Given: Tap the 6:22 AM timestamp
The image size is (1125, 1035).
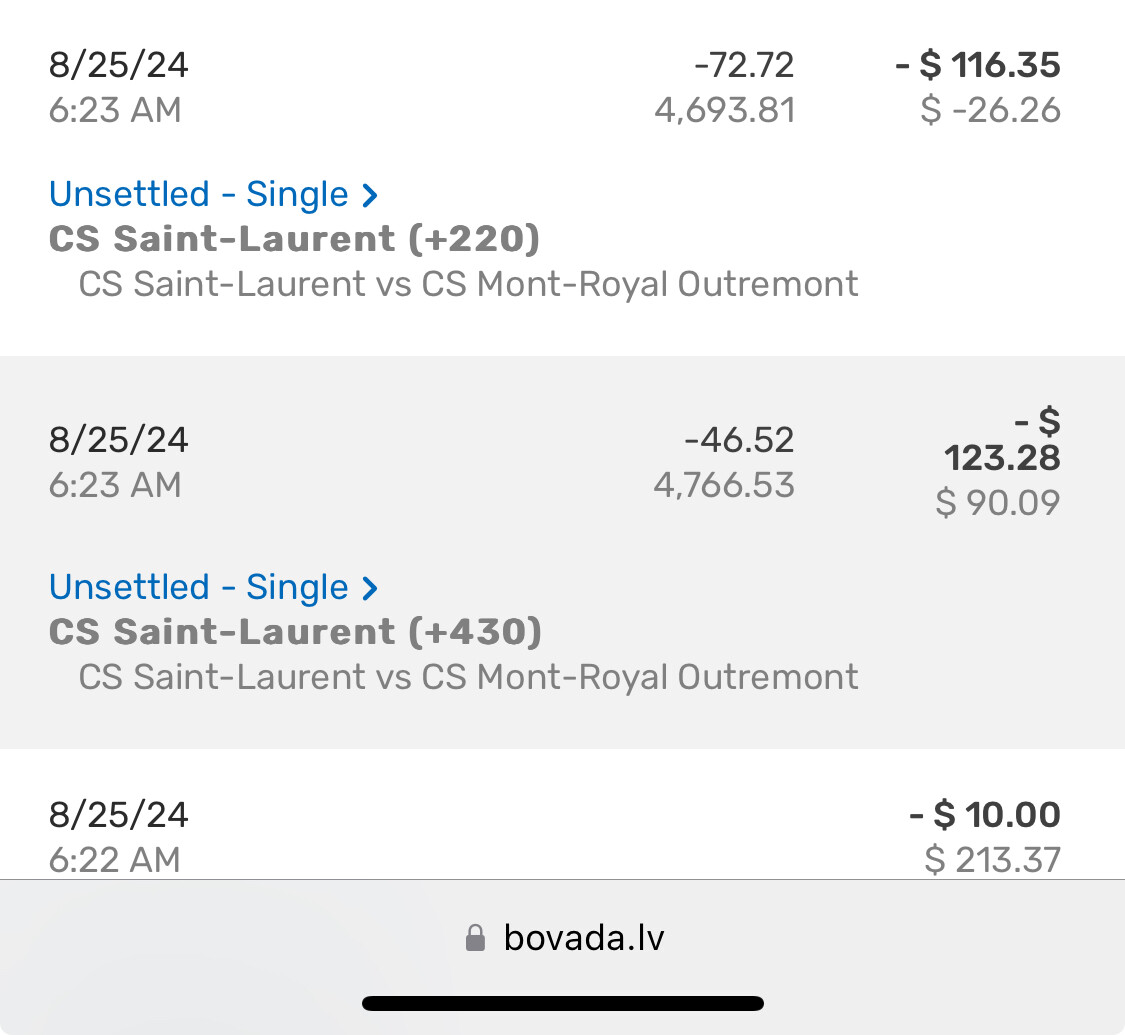Looking at the screenshot, I should [x=115, y=859].
